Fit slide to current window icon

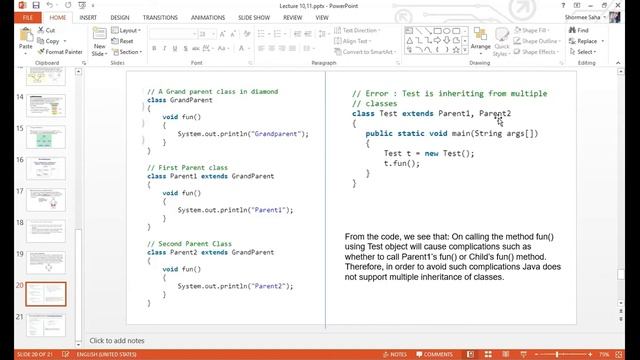pyautogui.click(x=619, y=354)
